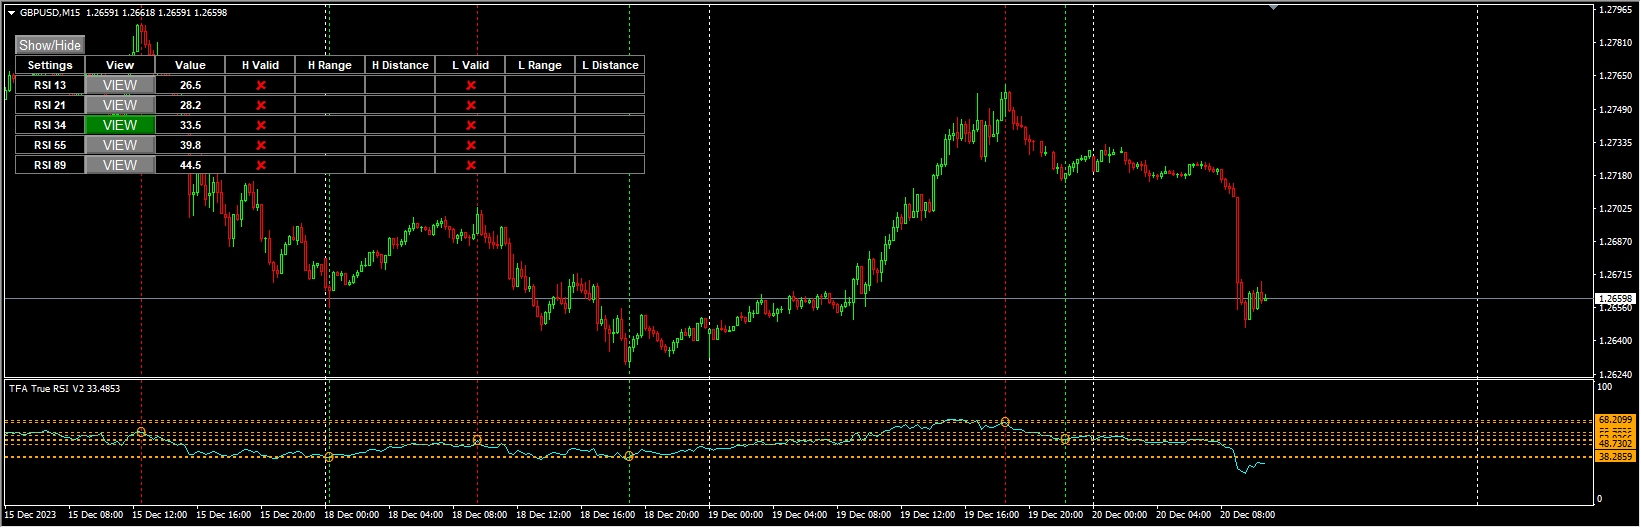The height and width of the screenshot is (528, 1641).
Task: Click the Show/Hide panel button
Action: coord(50,45)
